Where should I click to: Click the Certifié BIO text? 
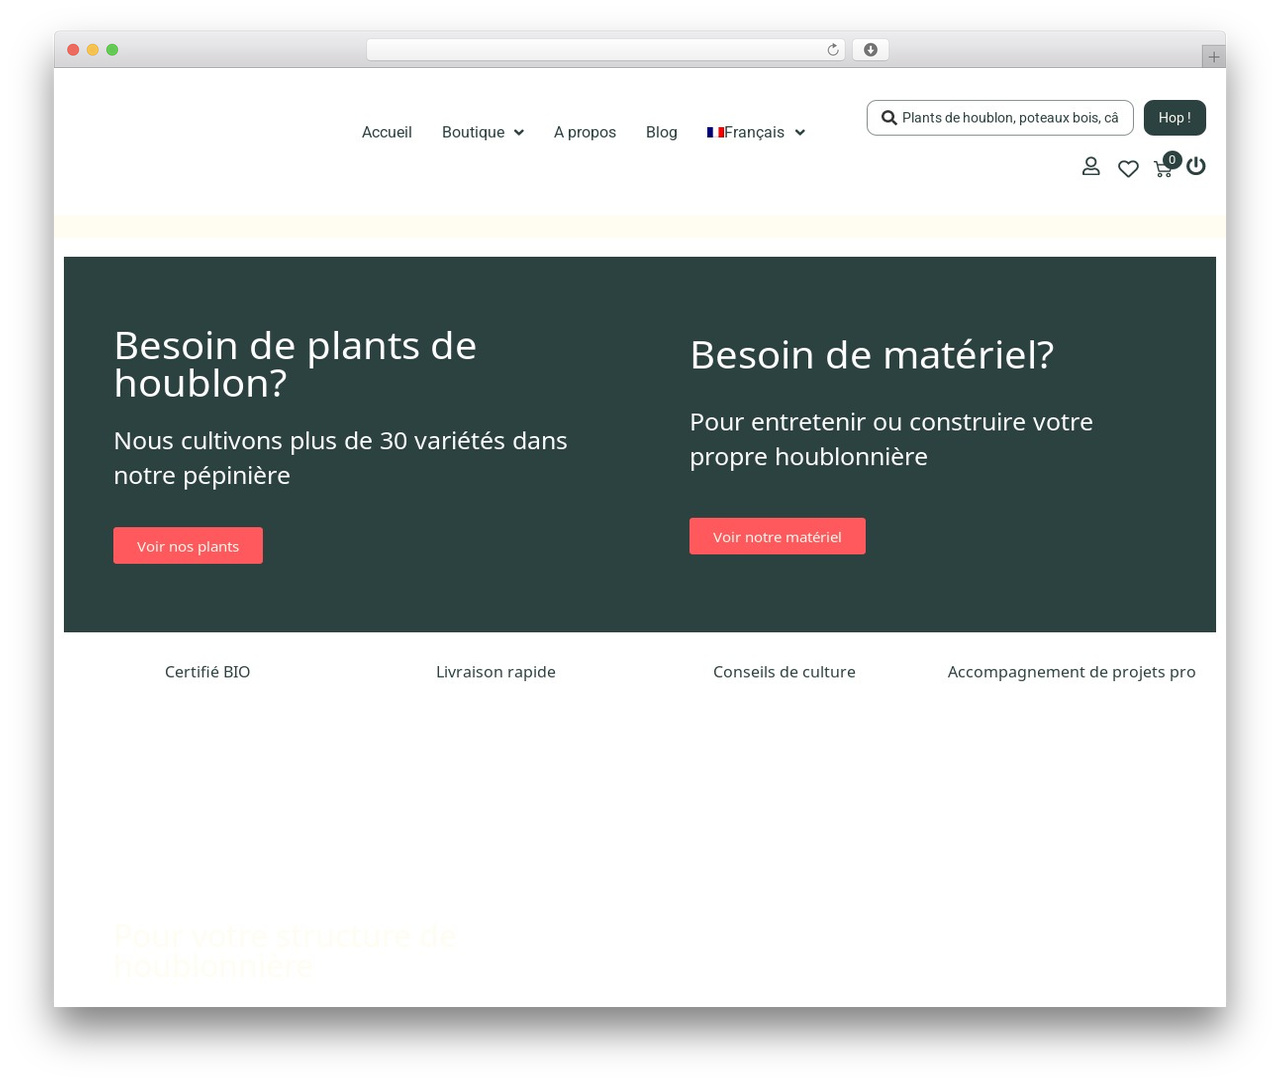click(x=207, y=672)
